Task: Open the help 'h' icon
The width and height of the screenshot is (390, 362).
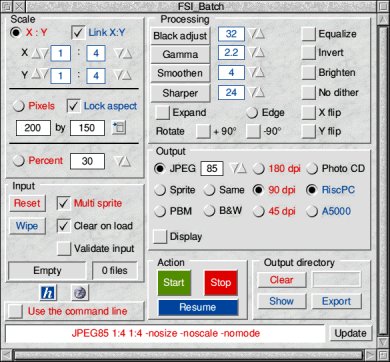Action: 48,293
